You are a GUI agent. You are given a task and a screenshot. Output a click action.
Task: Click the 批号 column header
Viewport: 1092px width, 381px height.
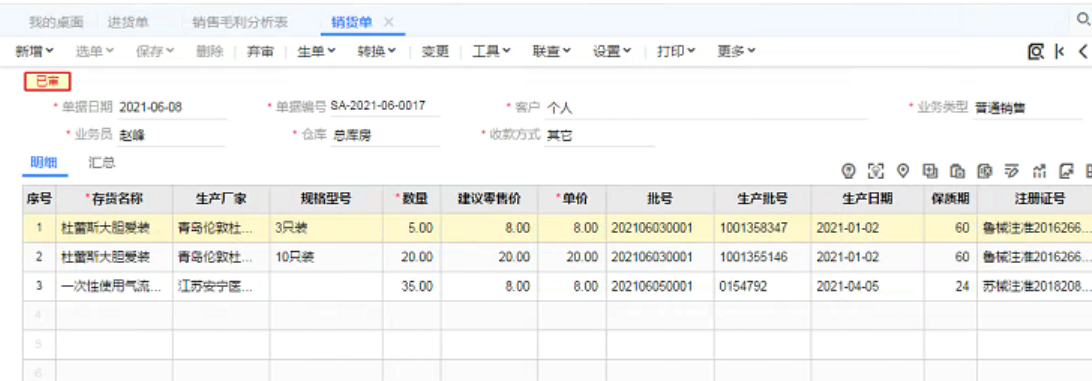coord(660,199)
